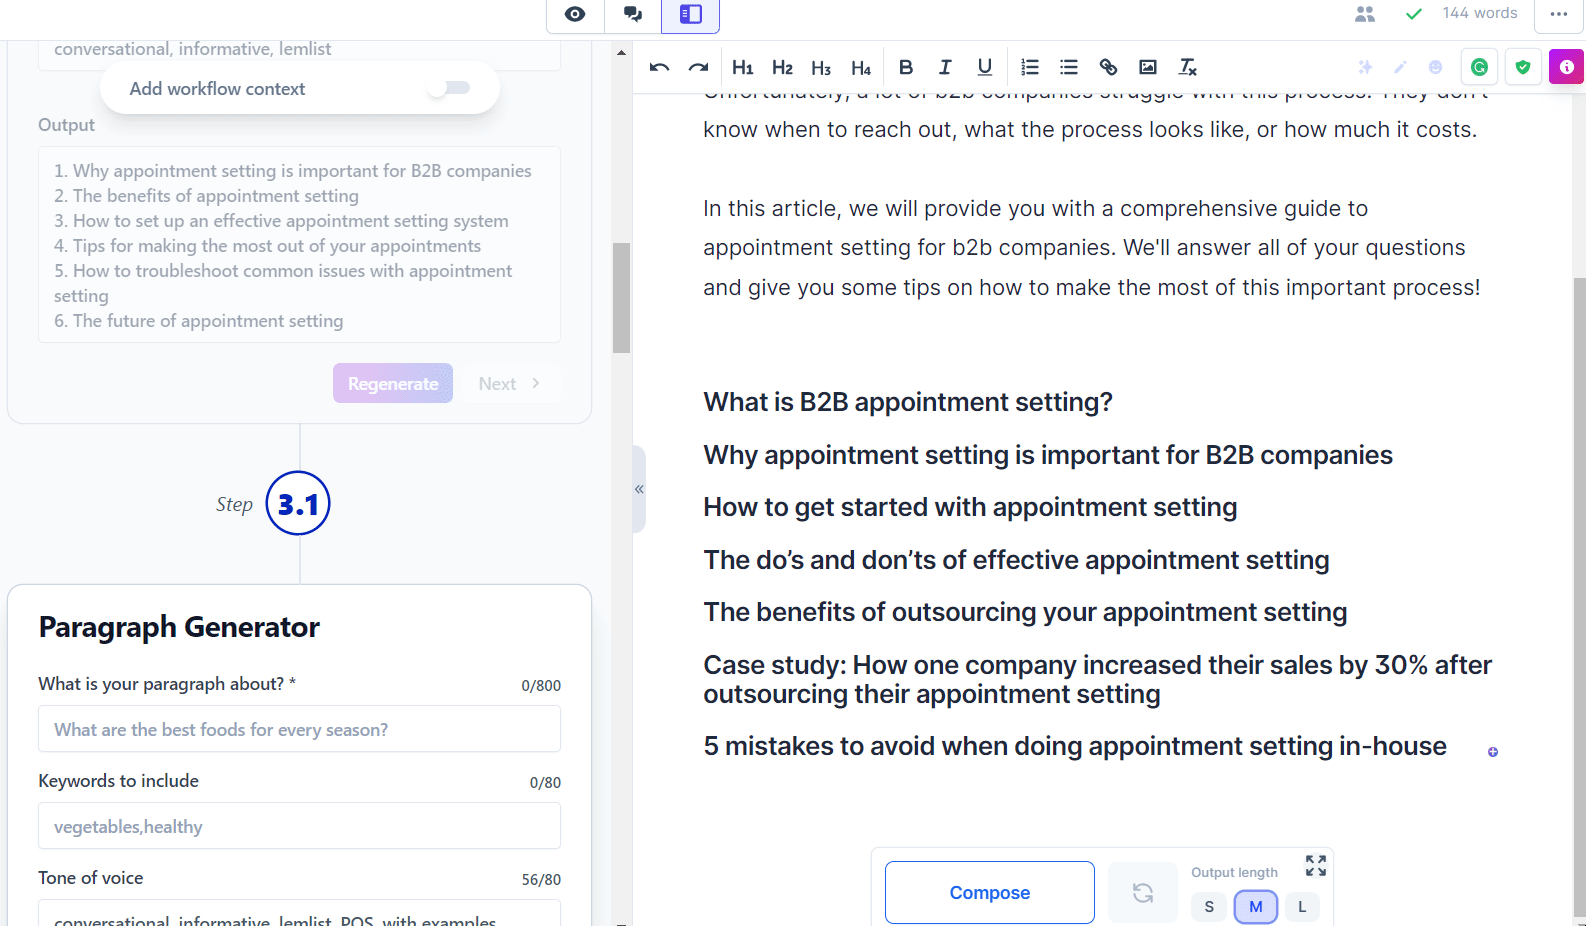Click heading "Why appointment setting is important for B2B companies"

click(x=1048, y=455)
